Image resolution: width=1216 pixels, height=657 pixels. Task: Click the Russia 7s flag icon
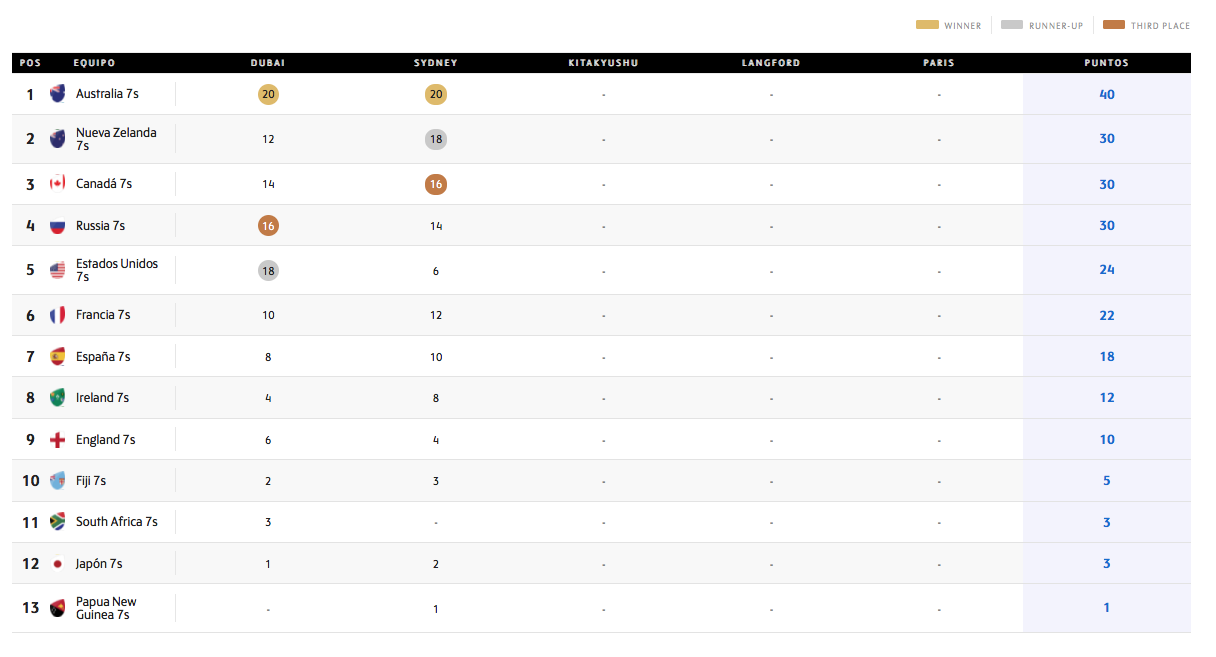tap(58, 226)
